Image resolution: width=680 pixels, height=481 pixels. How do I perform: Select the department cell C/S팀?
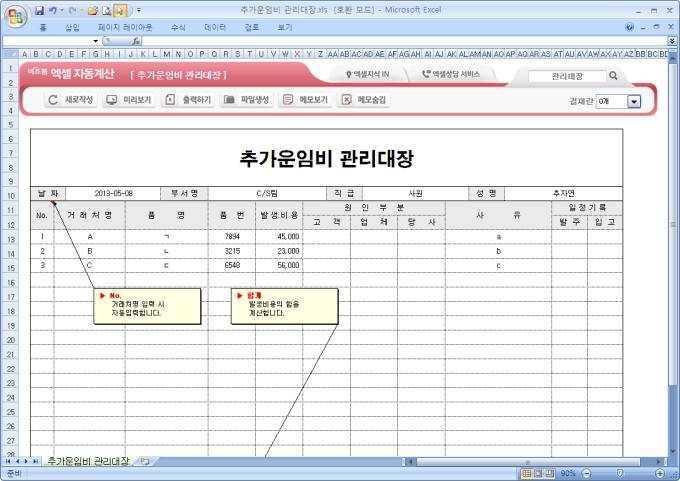pos(267,193)
